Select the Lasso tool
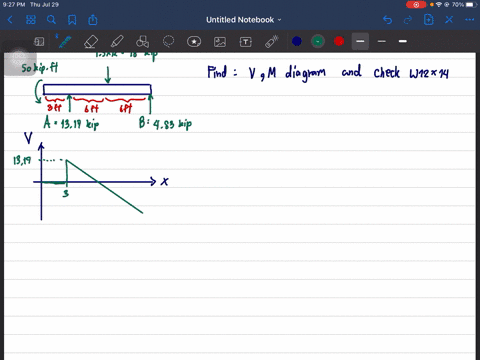The height and width of the screenshot is (360, 480). coord(168,42)
